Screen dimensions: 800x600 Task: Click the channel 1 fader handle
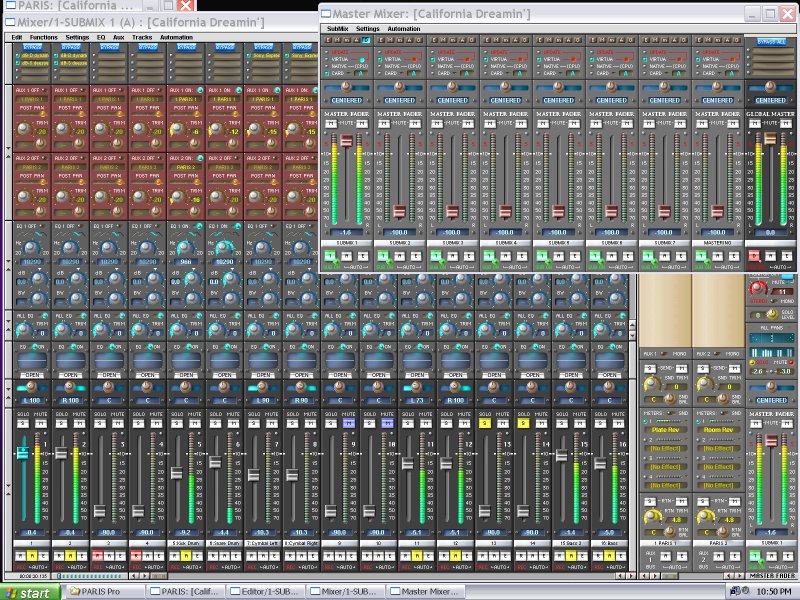coord(23,453)
